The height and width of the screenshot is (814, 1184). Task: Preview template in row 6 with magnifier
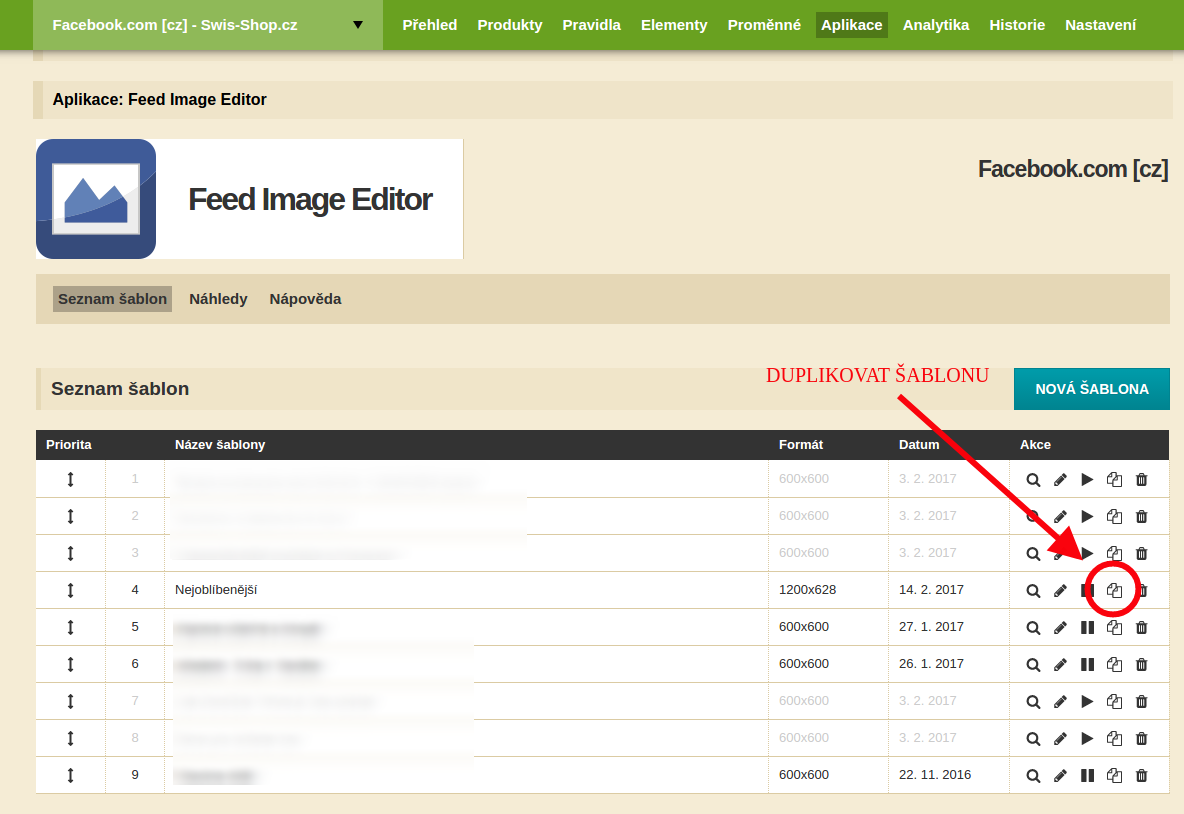click(x=1033, y=664)
